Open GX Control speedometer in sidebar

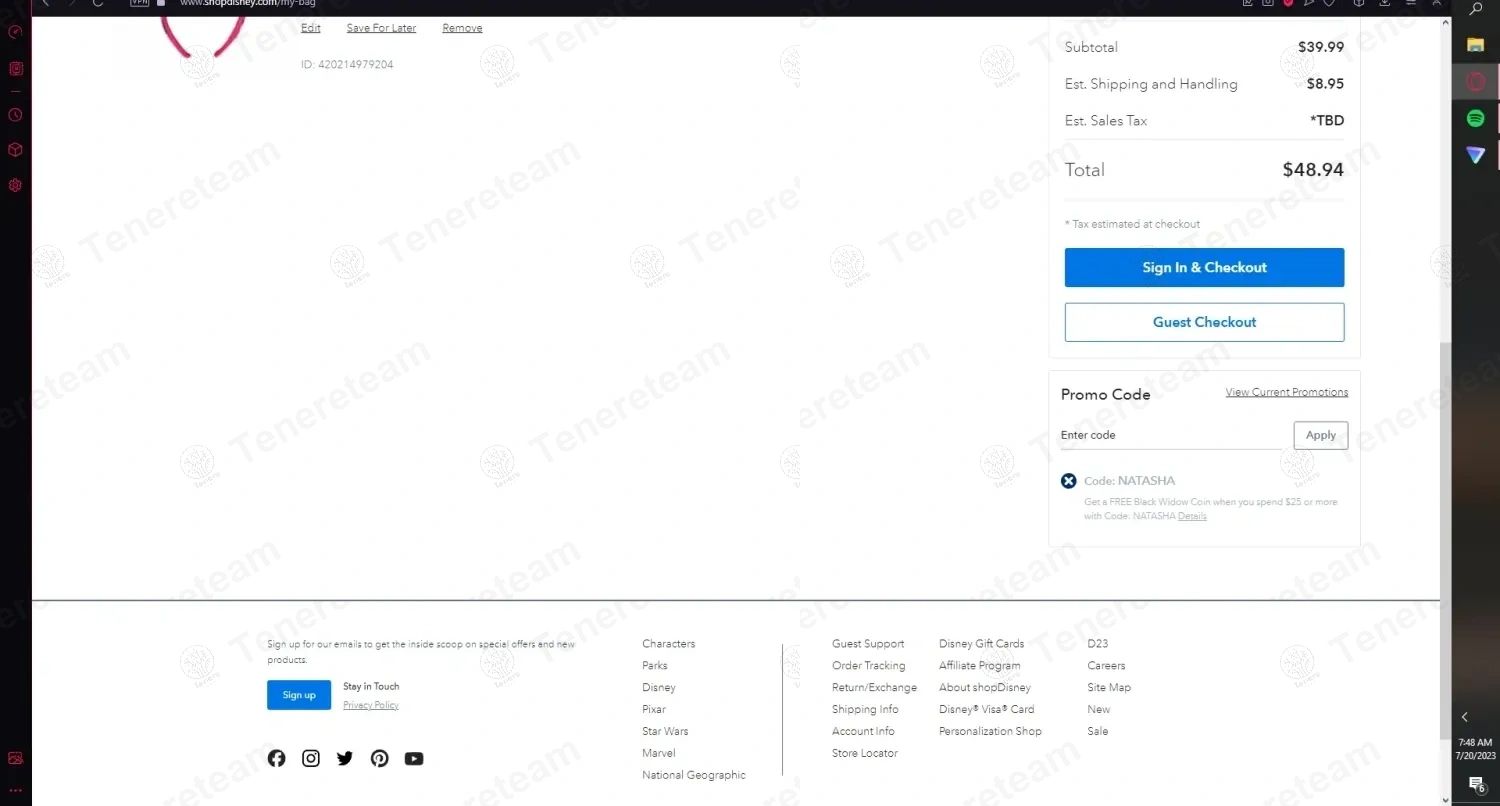(15, 31)
